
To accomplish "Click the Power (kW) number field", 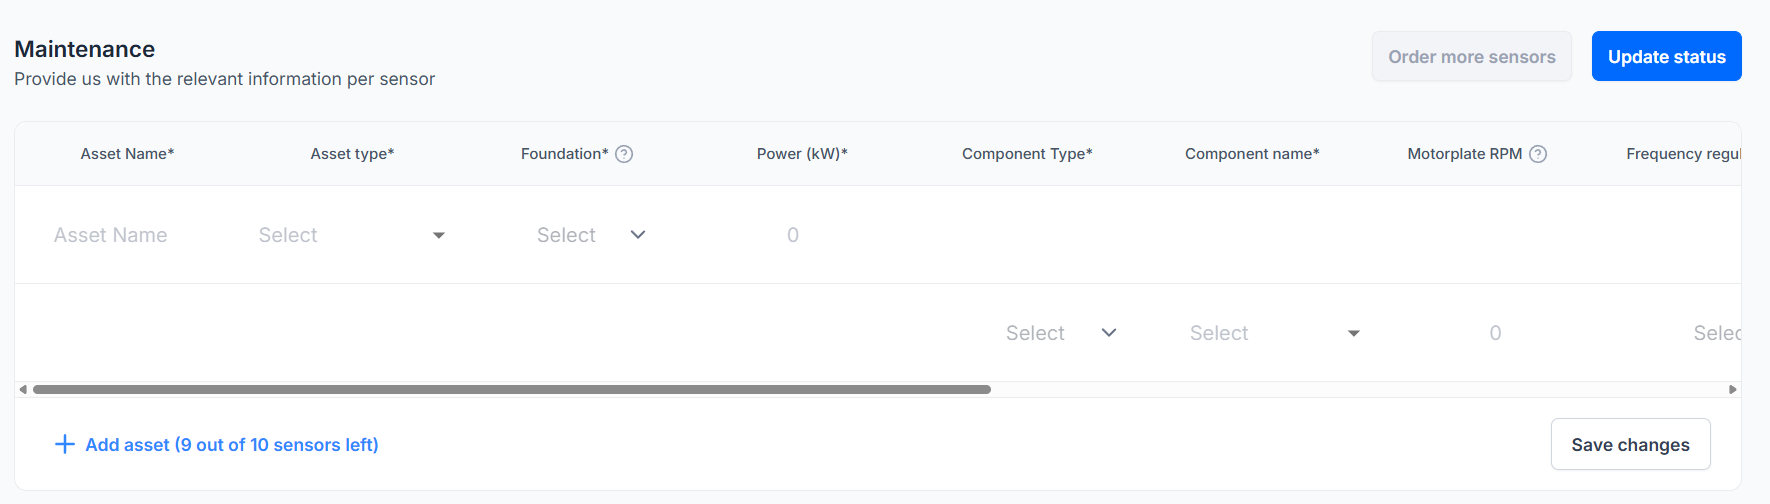I will [x=793, y=235].
